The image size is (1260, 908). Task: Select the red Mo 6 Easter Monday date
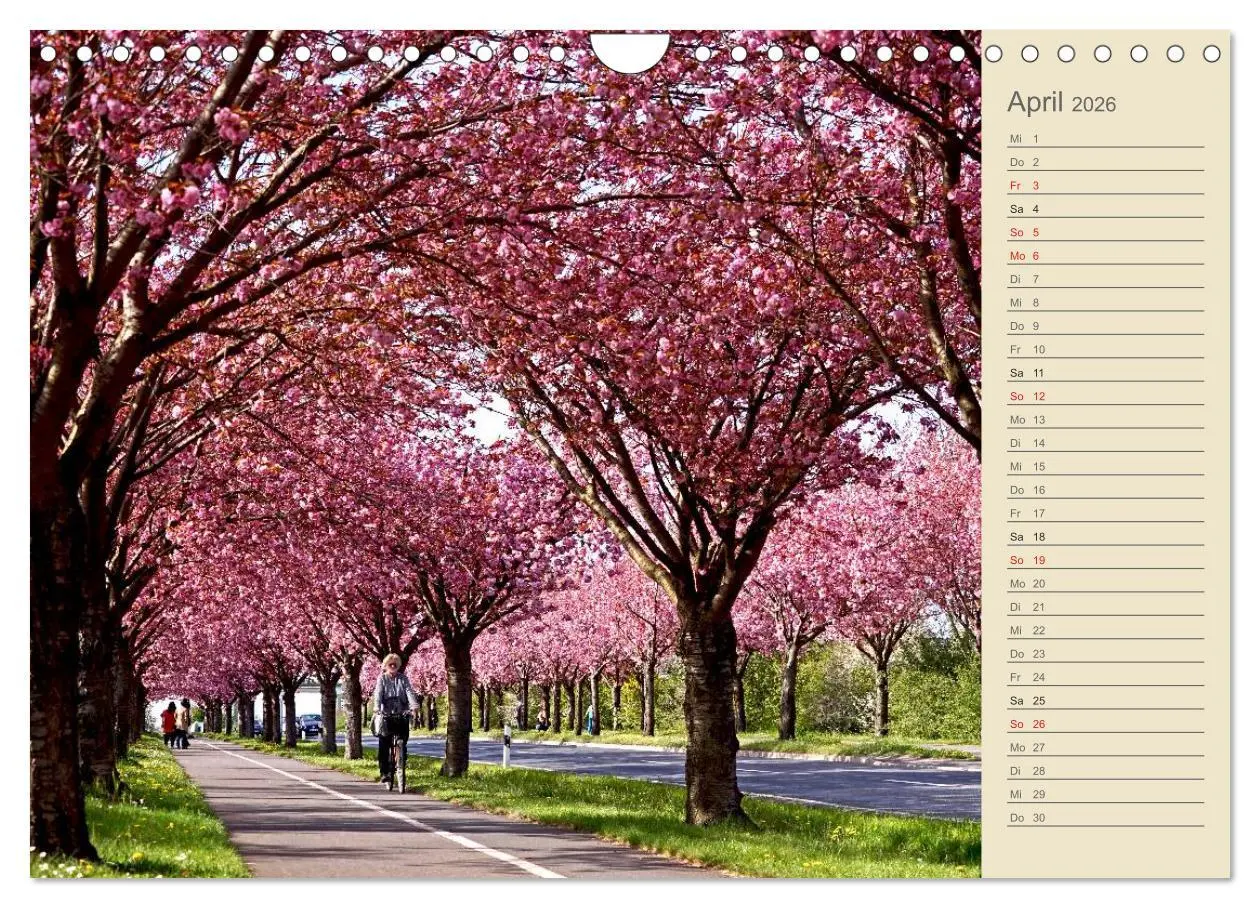(1027, 255)
